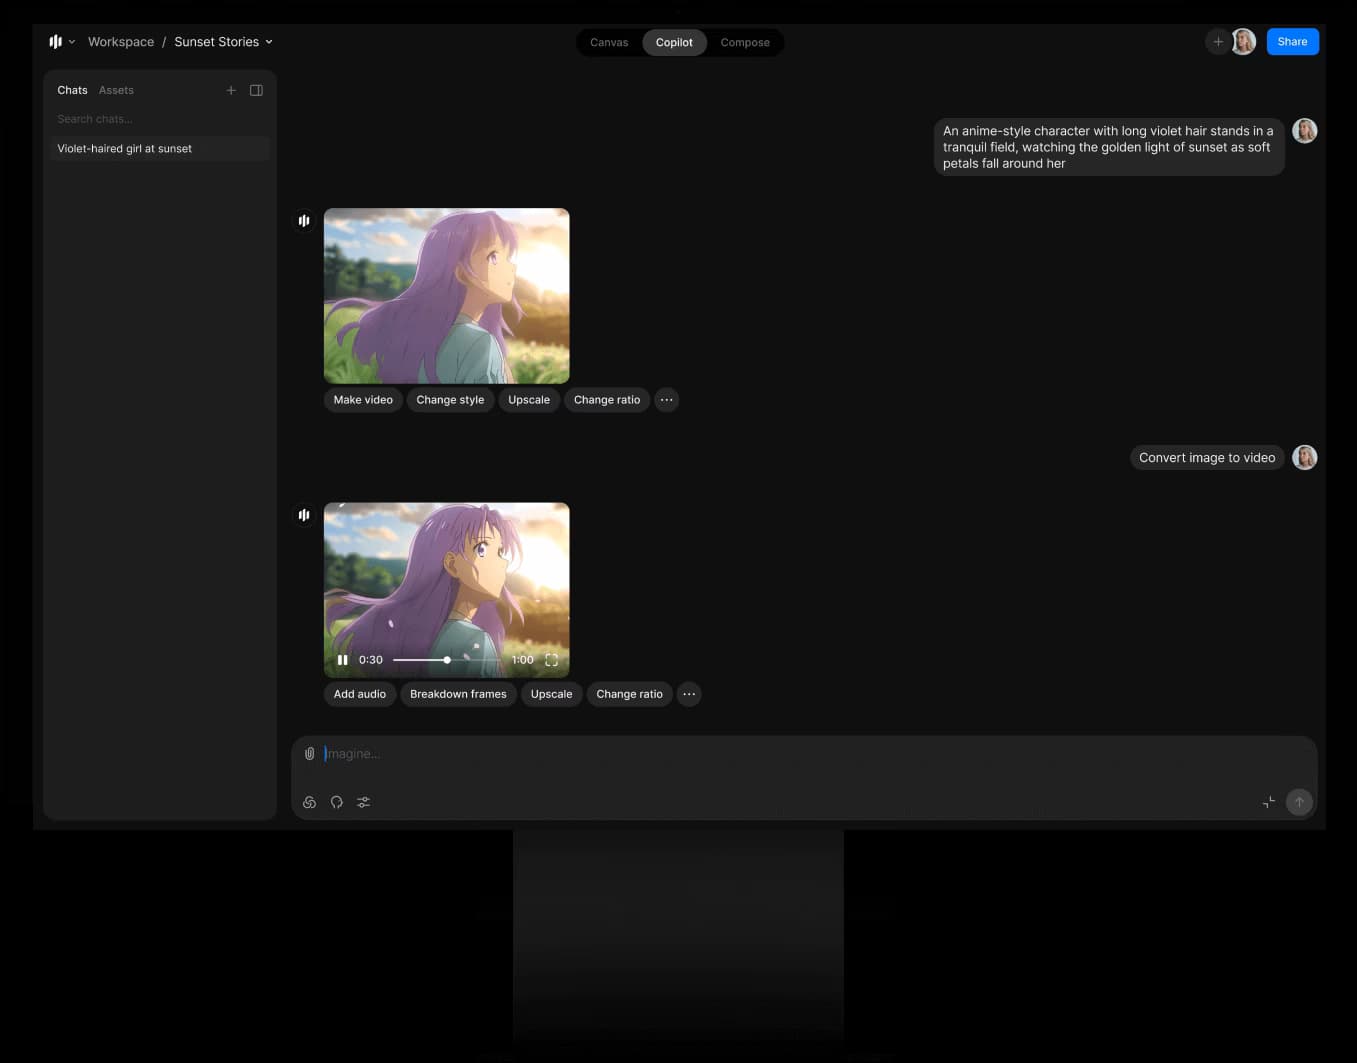This screenshot has width=1357, height=1063.
Task: Open the prompt settings sliders icon
Action: pos(364,802)
